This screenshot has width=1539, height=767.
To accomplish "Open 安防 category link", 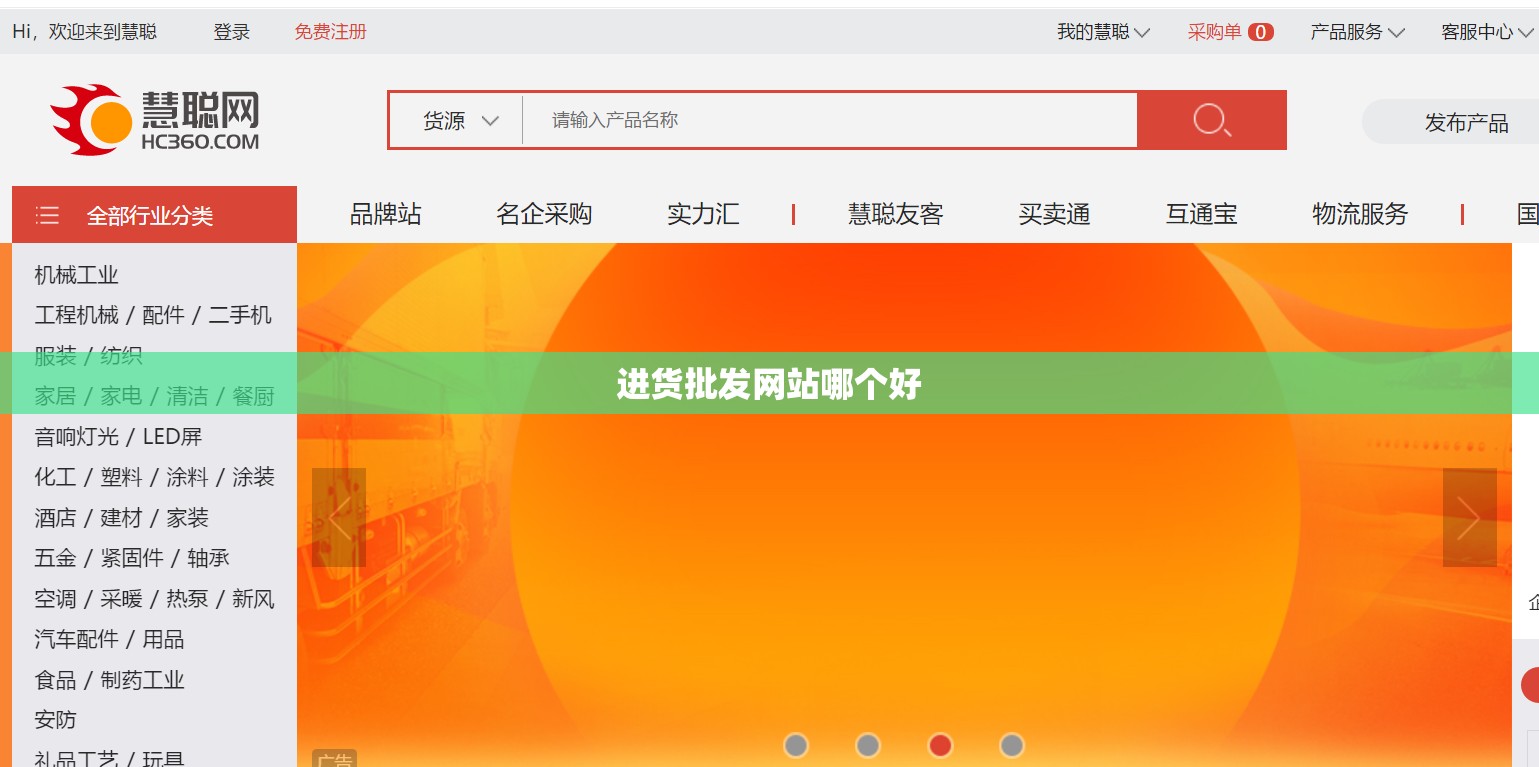I will point(55,720).
